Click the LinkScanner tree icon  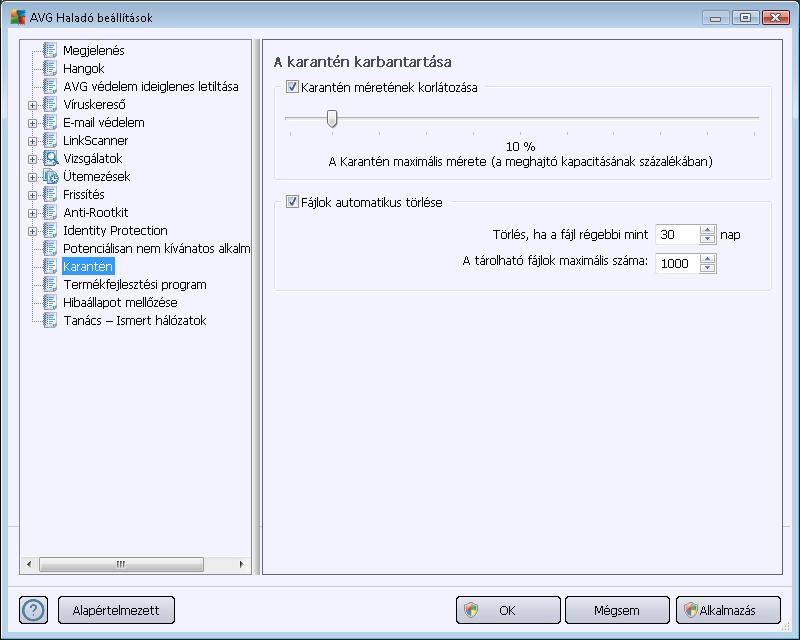coord(49,140)
